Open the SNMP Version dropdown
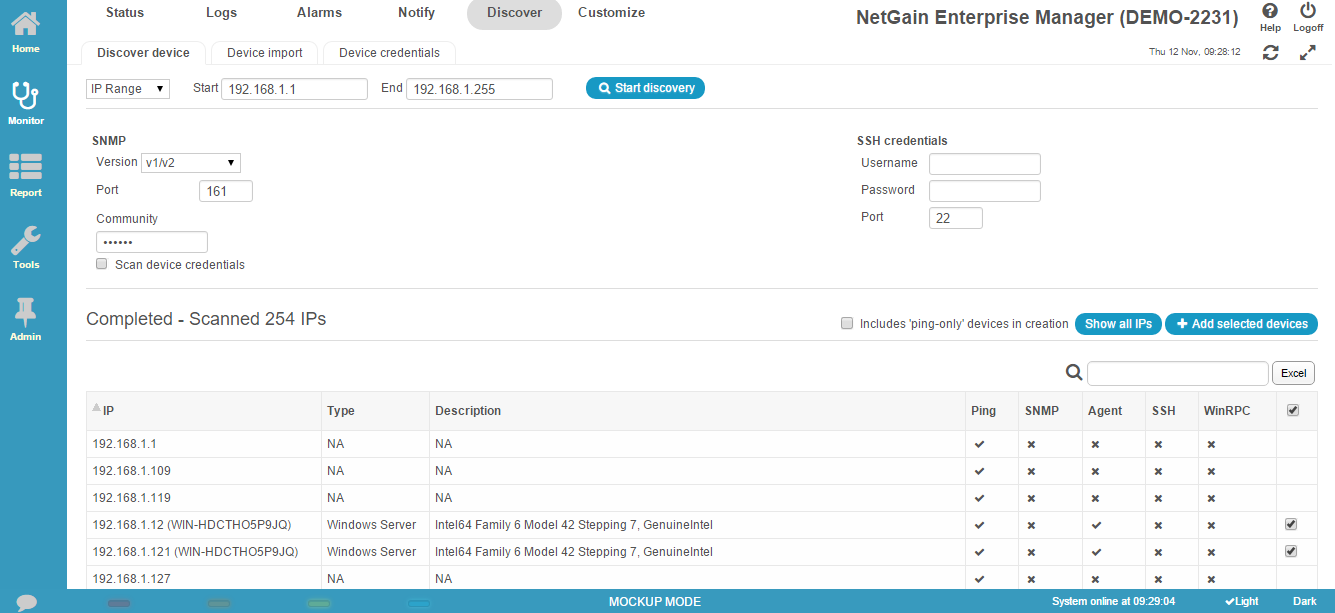The width and height of the screenshot is (1335, 613). pyautogui.click(x=191, y=163)
